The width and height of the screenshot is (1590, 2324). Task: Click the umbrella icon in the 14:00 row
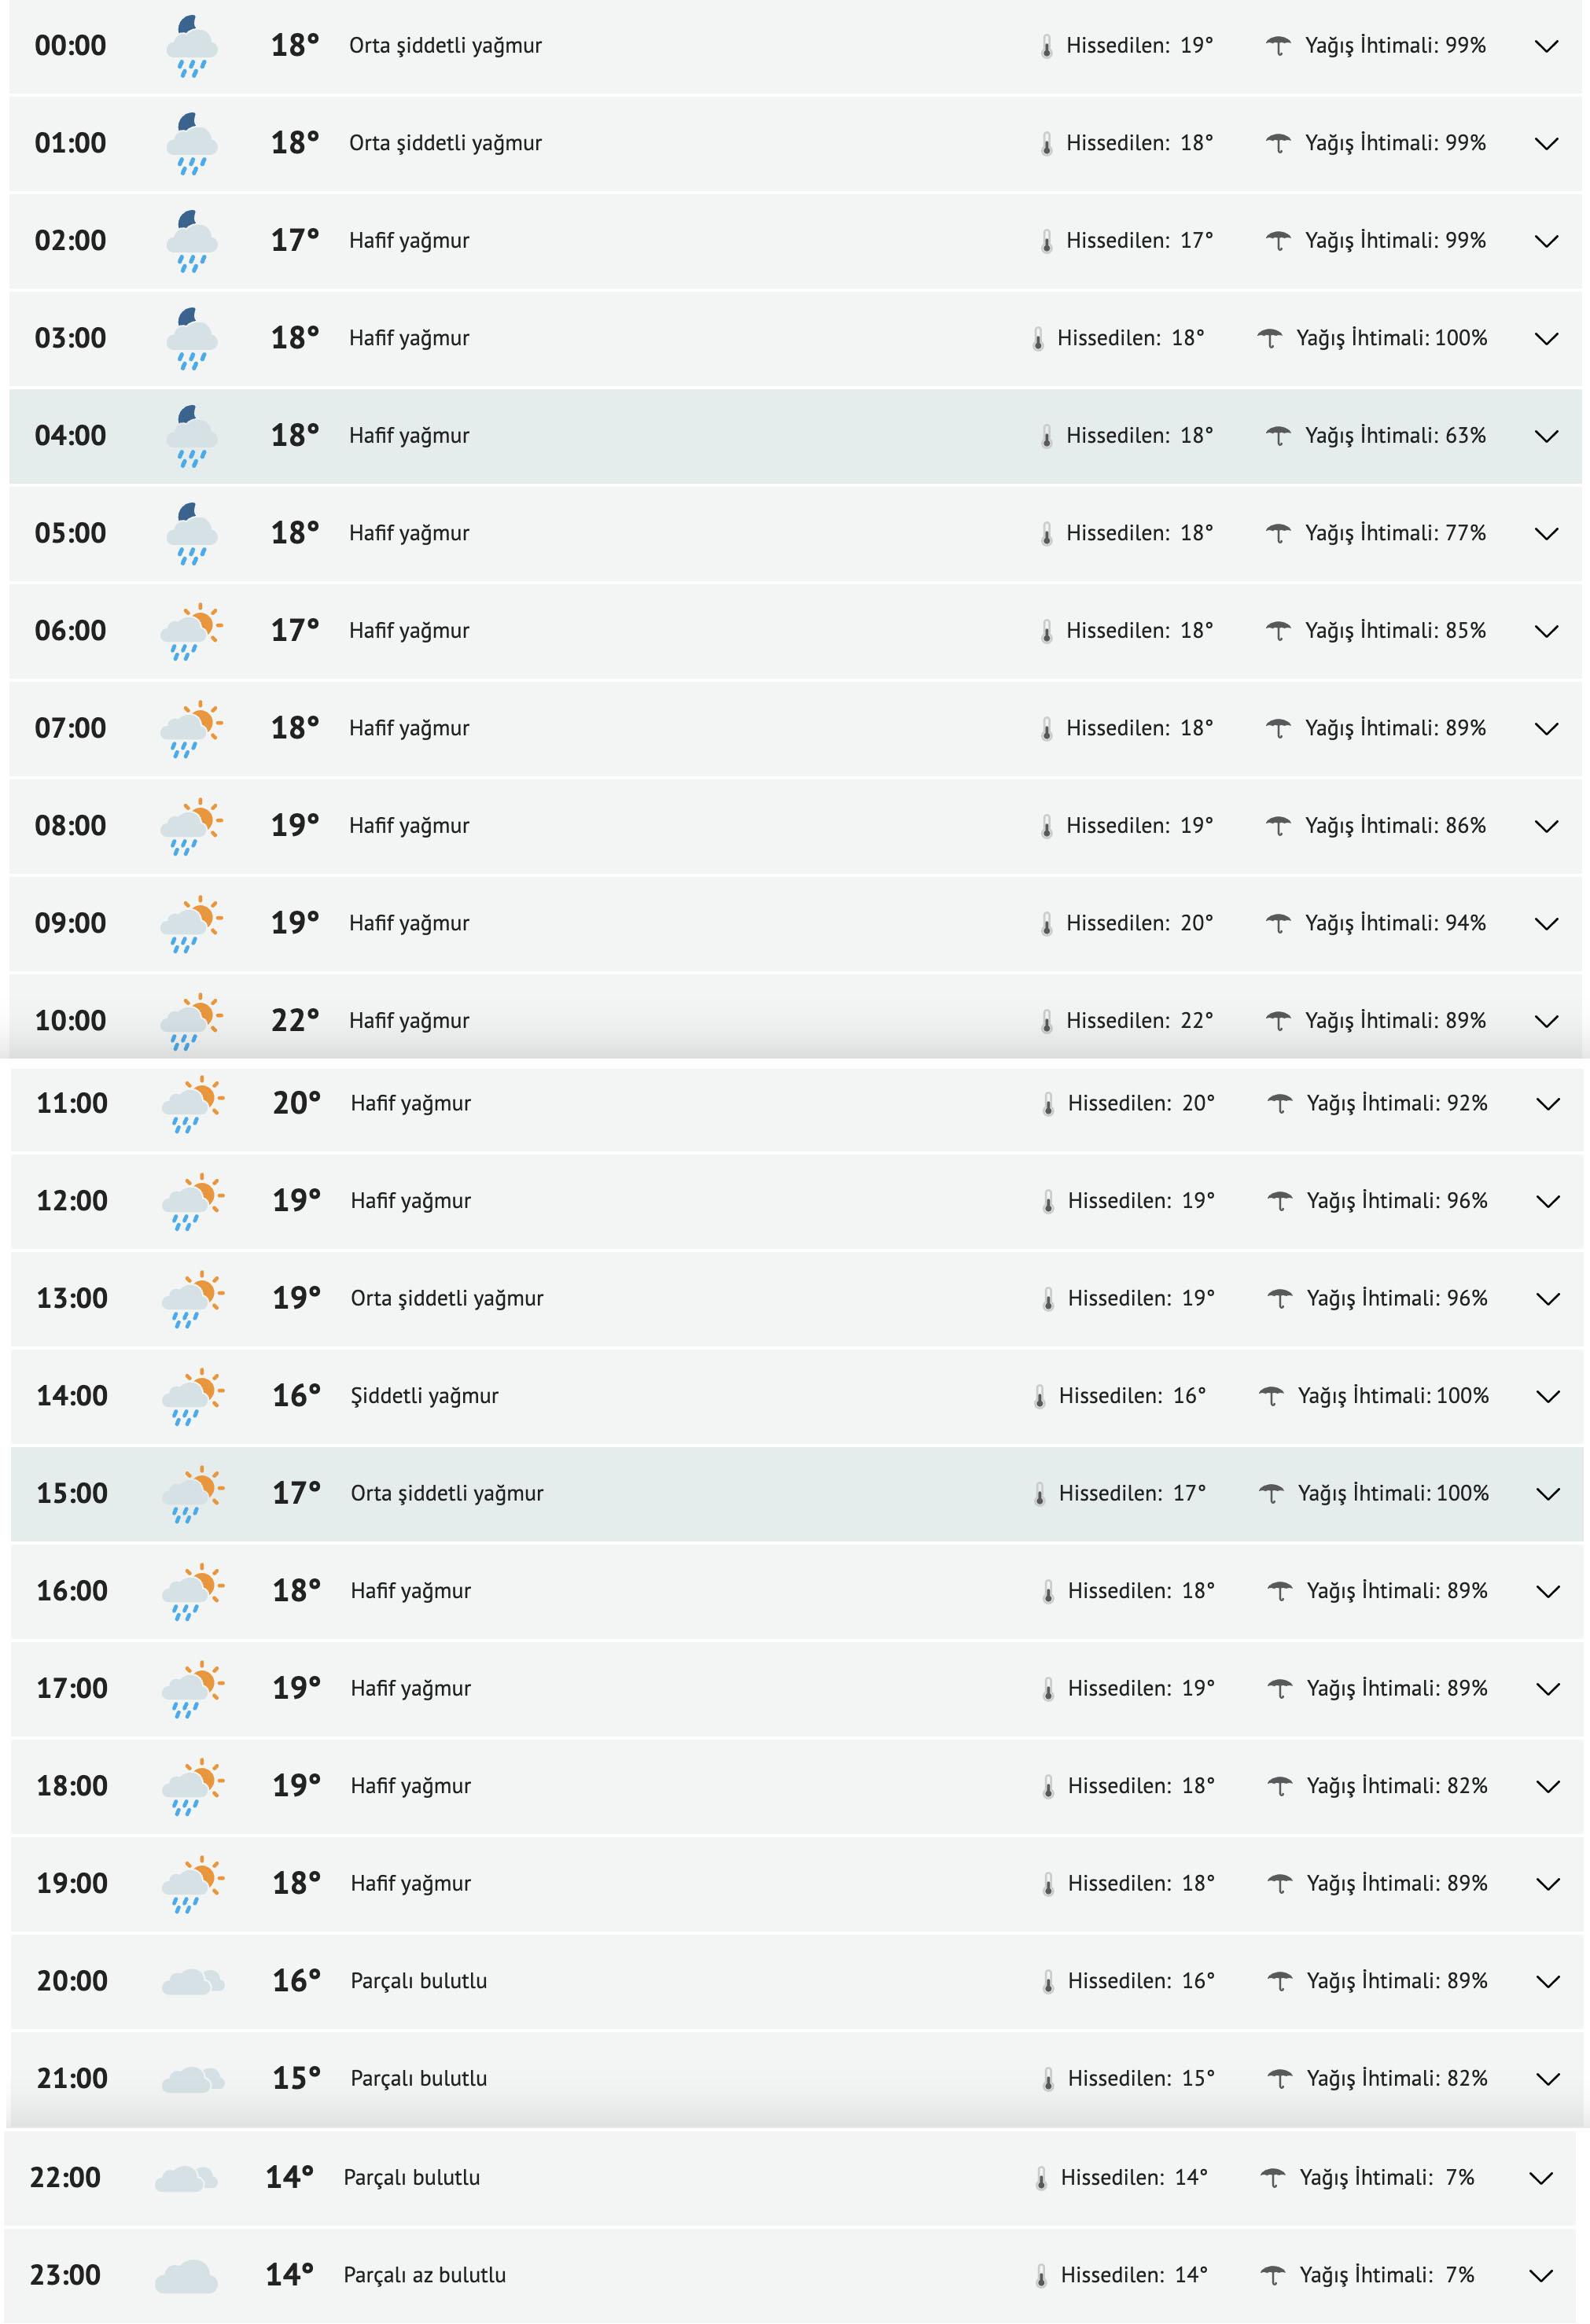point(1271,1396)
